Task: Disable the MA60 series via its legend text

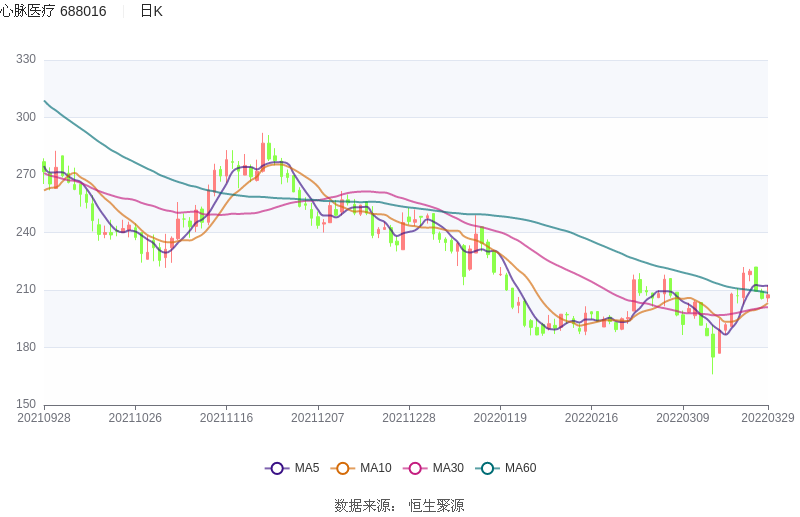Action: pyautogui.click(x=520, y=468)
